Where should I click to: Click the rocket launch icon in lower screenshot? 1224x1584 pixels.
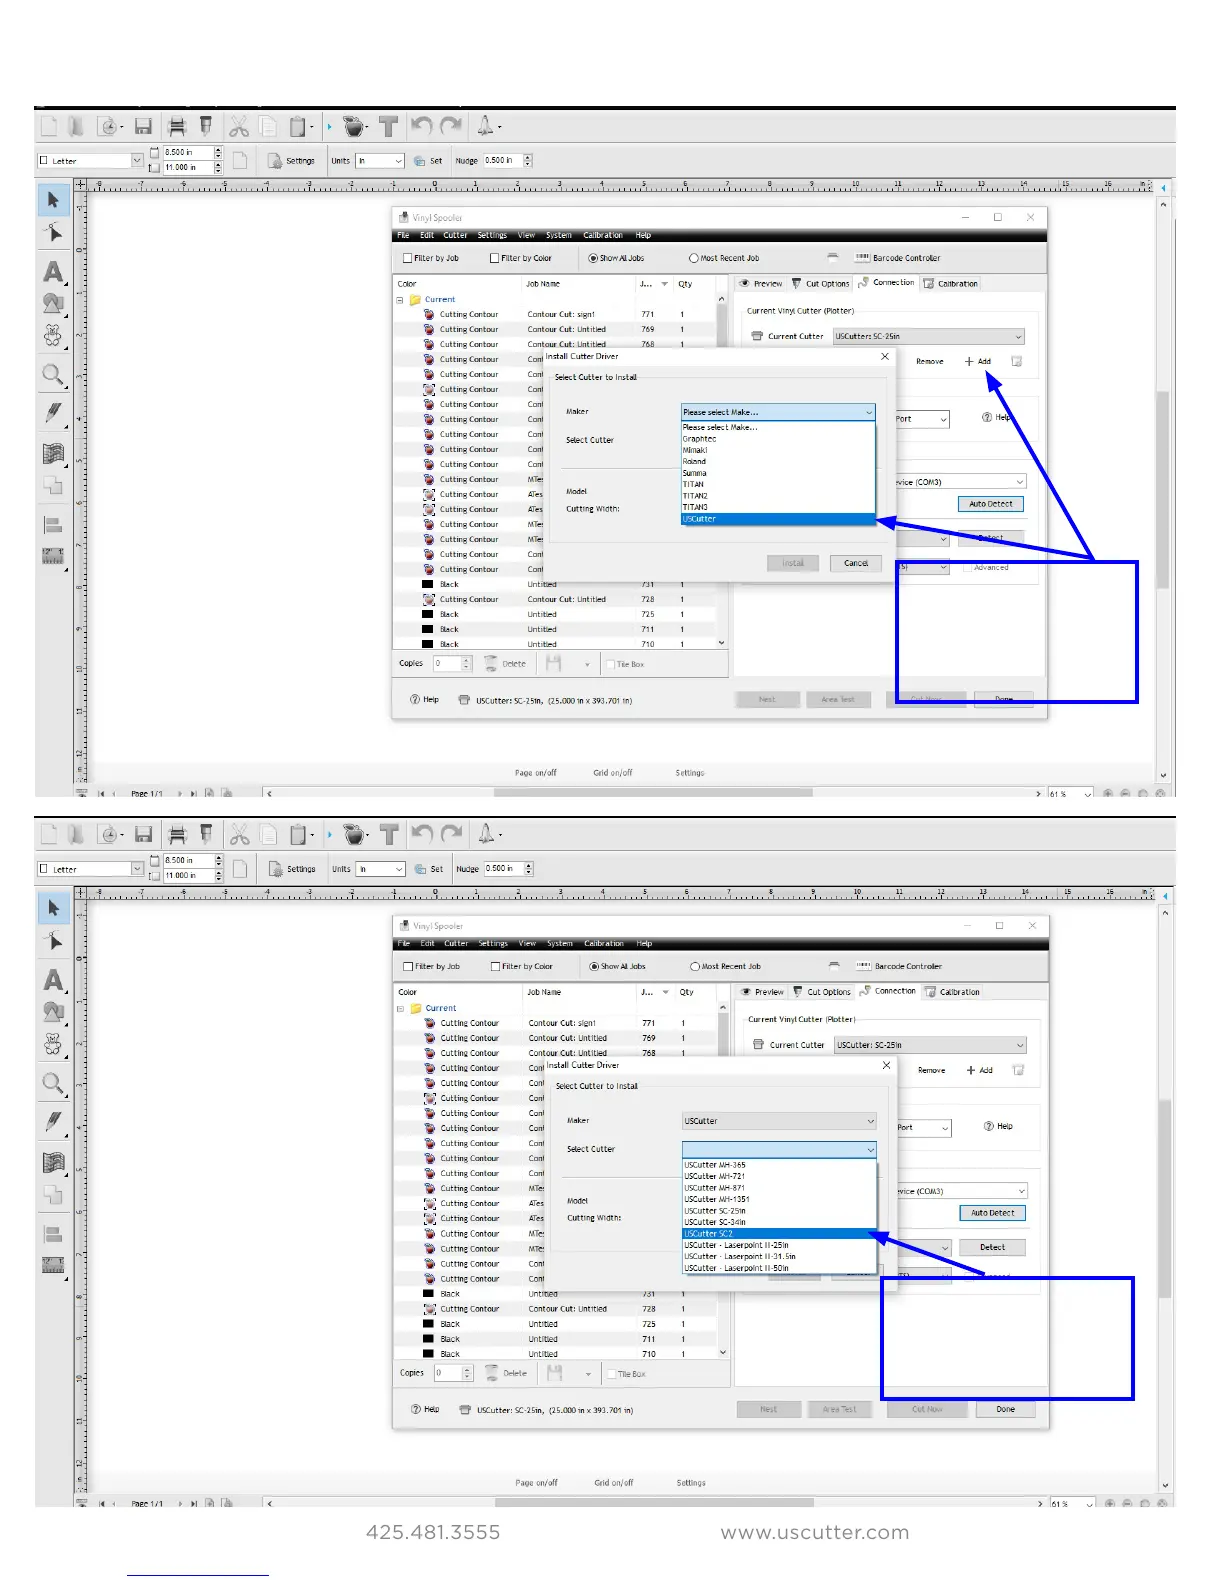tap(486, 833)
